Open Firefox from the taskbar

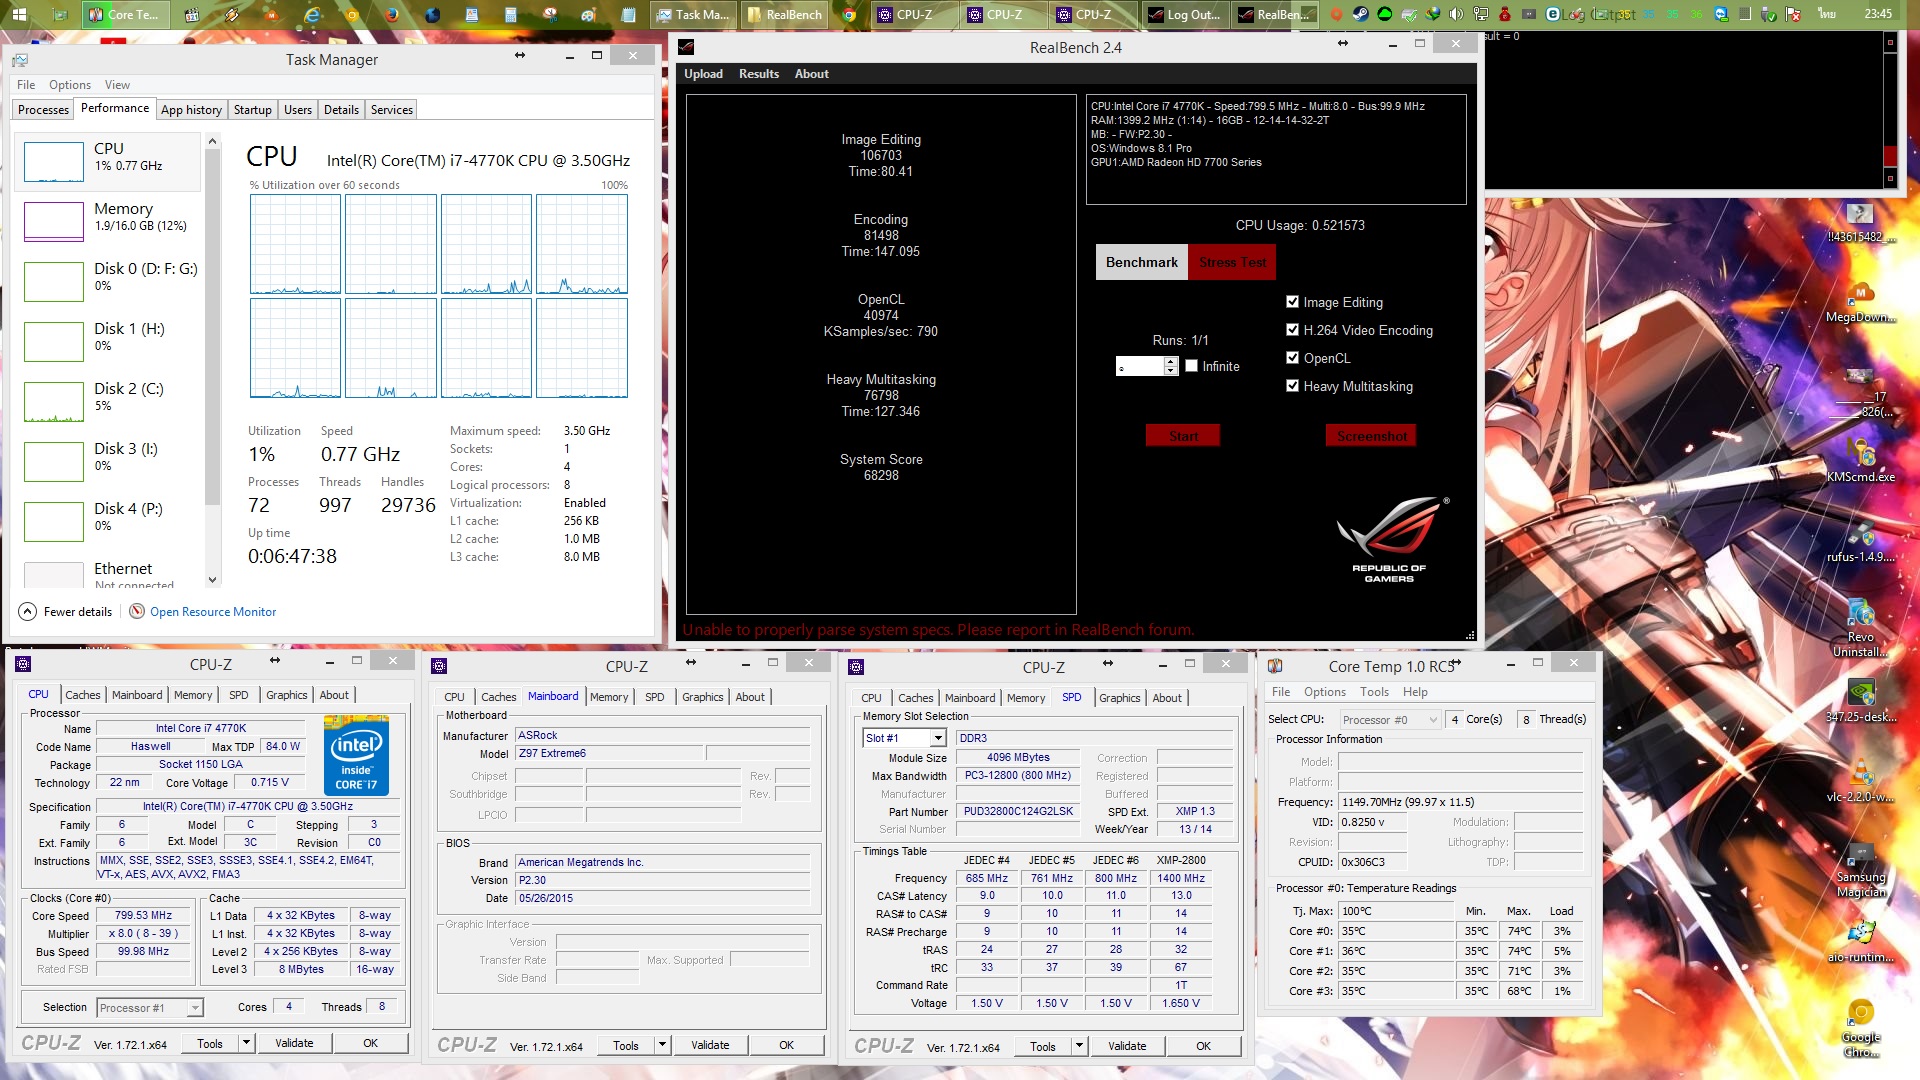click(x=391, y=14)
